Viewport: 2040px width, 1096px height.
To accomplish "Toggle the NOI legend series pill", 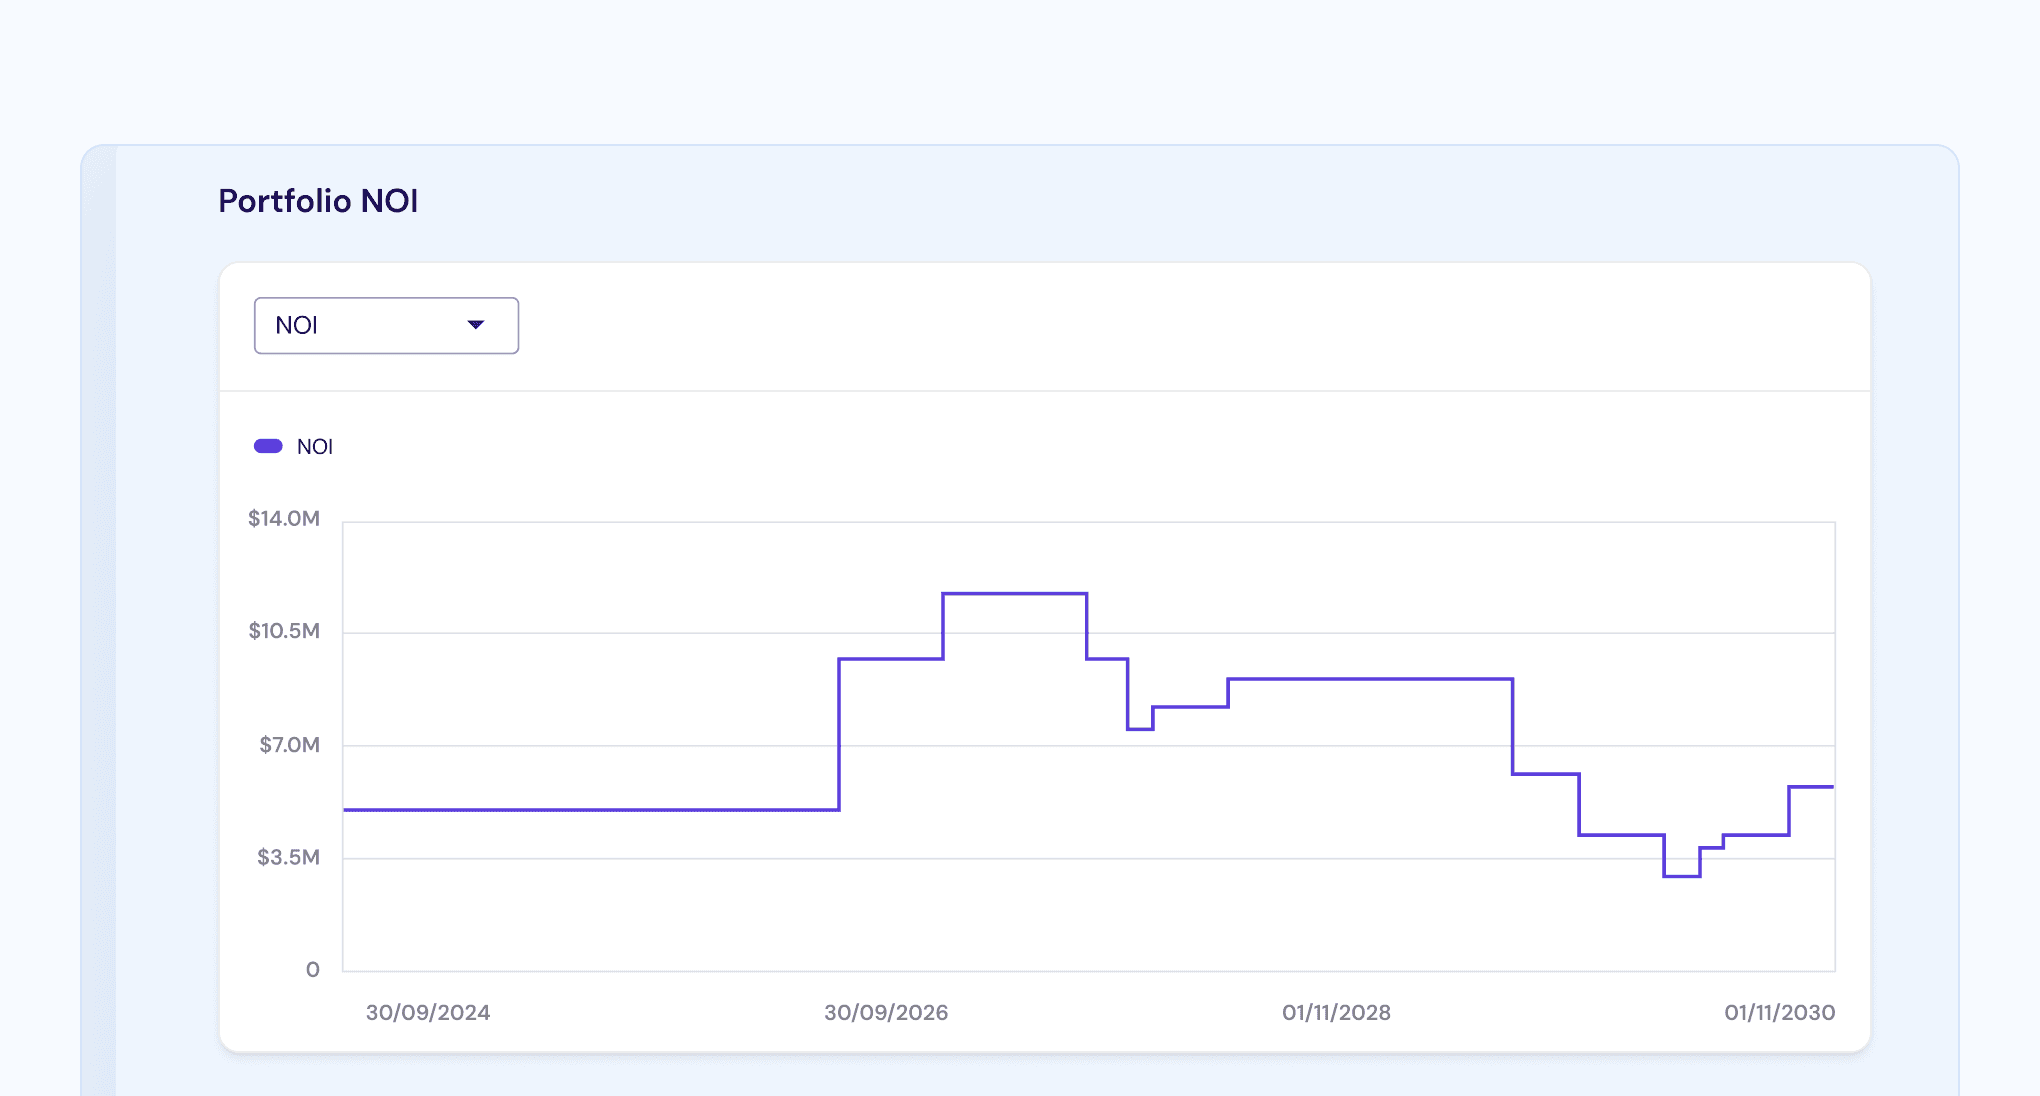I will pos(268,446).
